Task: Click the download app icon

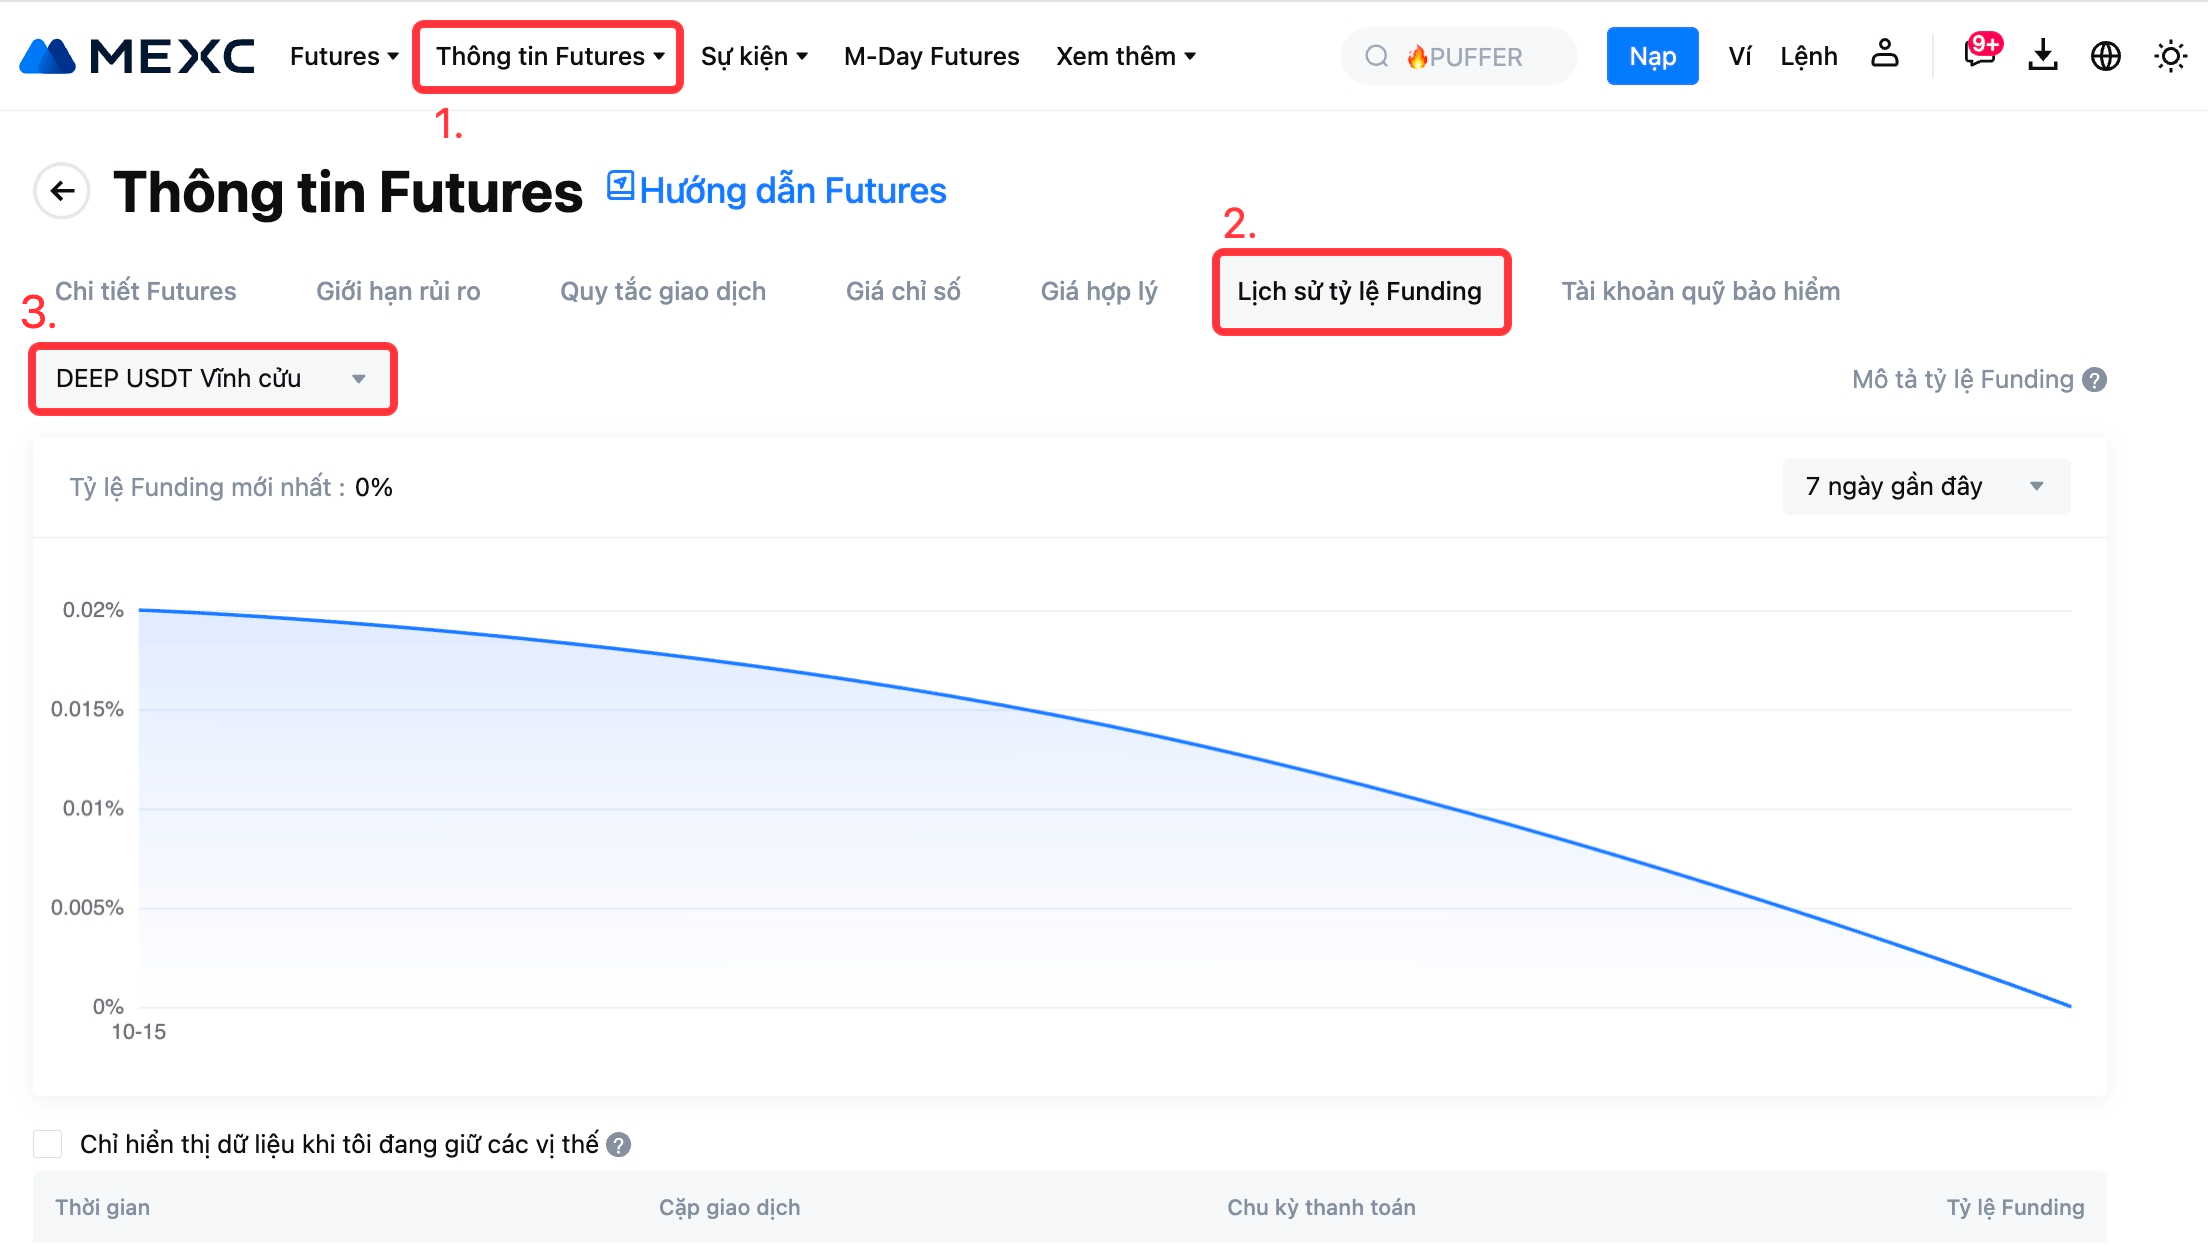Action: pos(2042,56)
